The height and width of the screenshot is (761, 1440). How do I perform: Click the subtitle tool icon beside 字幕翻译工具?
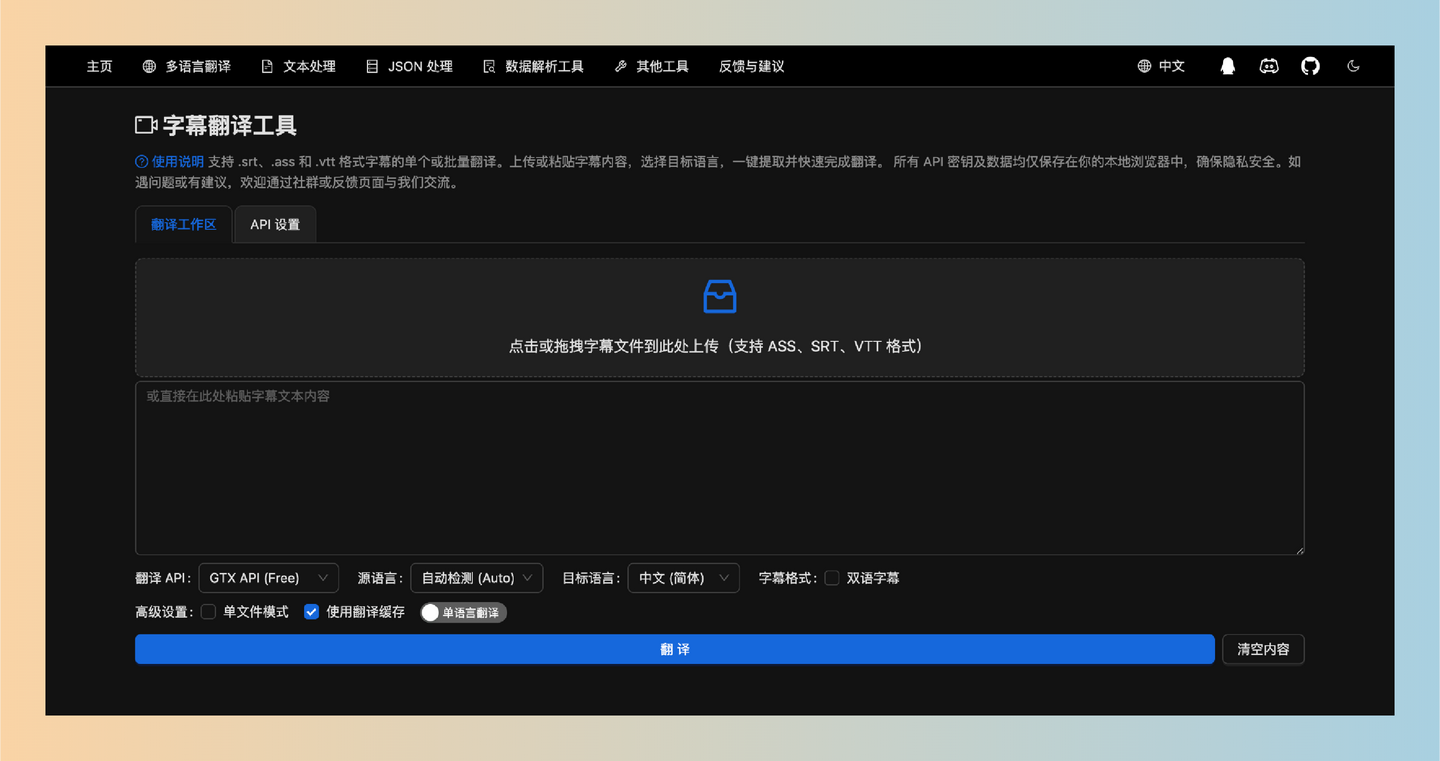click(145, 125)
